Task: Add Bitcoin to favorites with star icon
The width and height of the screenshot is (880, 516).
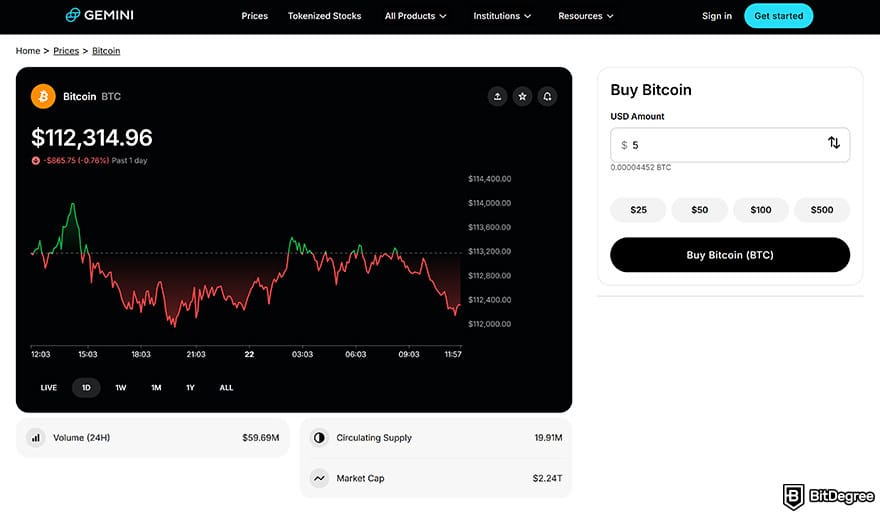Action: click(522, 97)
